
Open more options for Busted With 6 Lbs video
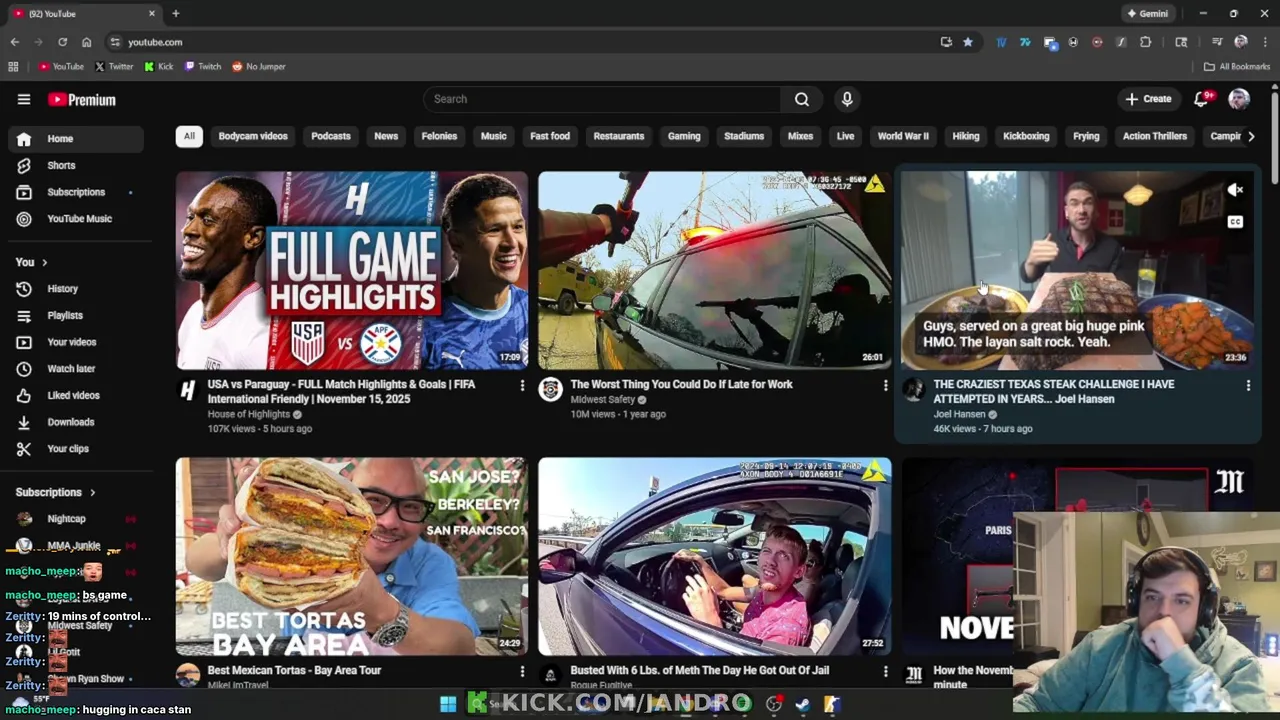[885, 671]
